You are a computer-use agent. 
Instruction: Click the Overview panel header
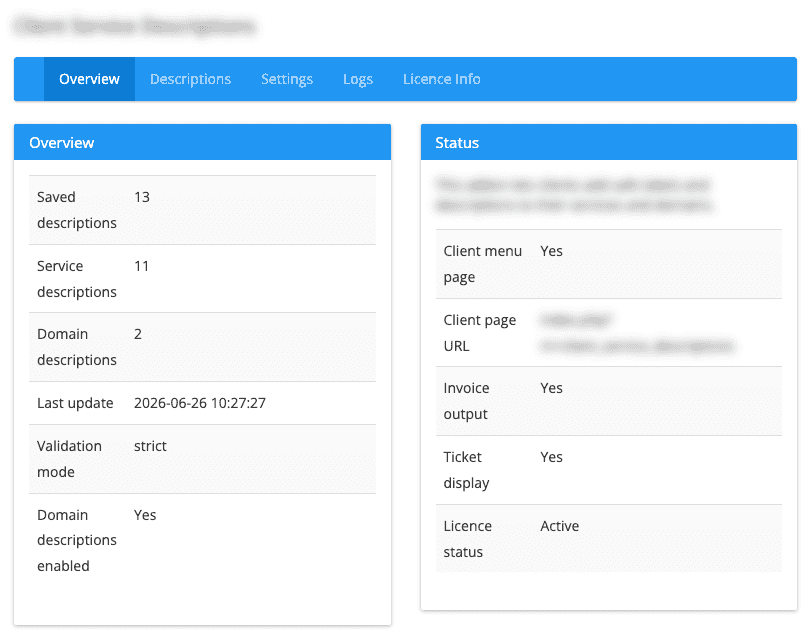pyautogui.click(x=202, y=143)
